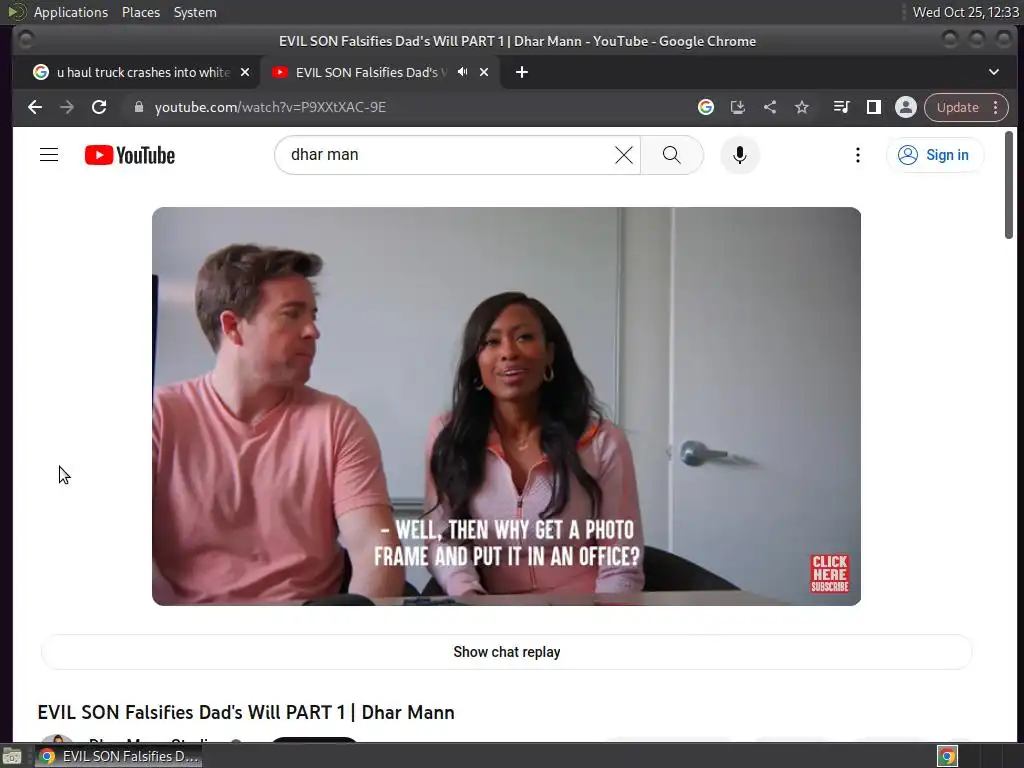
Task: Go back using browser back arrow
Action: [35, 107]
